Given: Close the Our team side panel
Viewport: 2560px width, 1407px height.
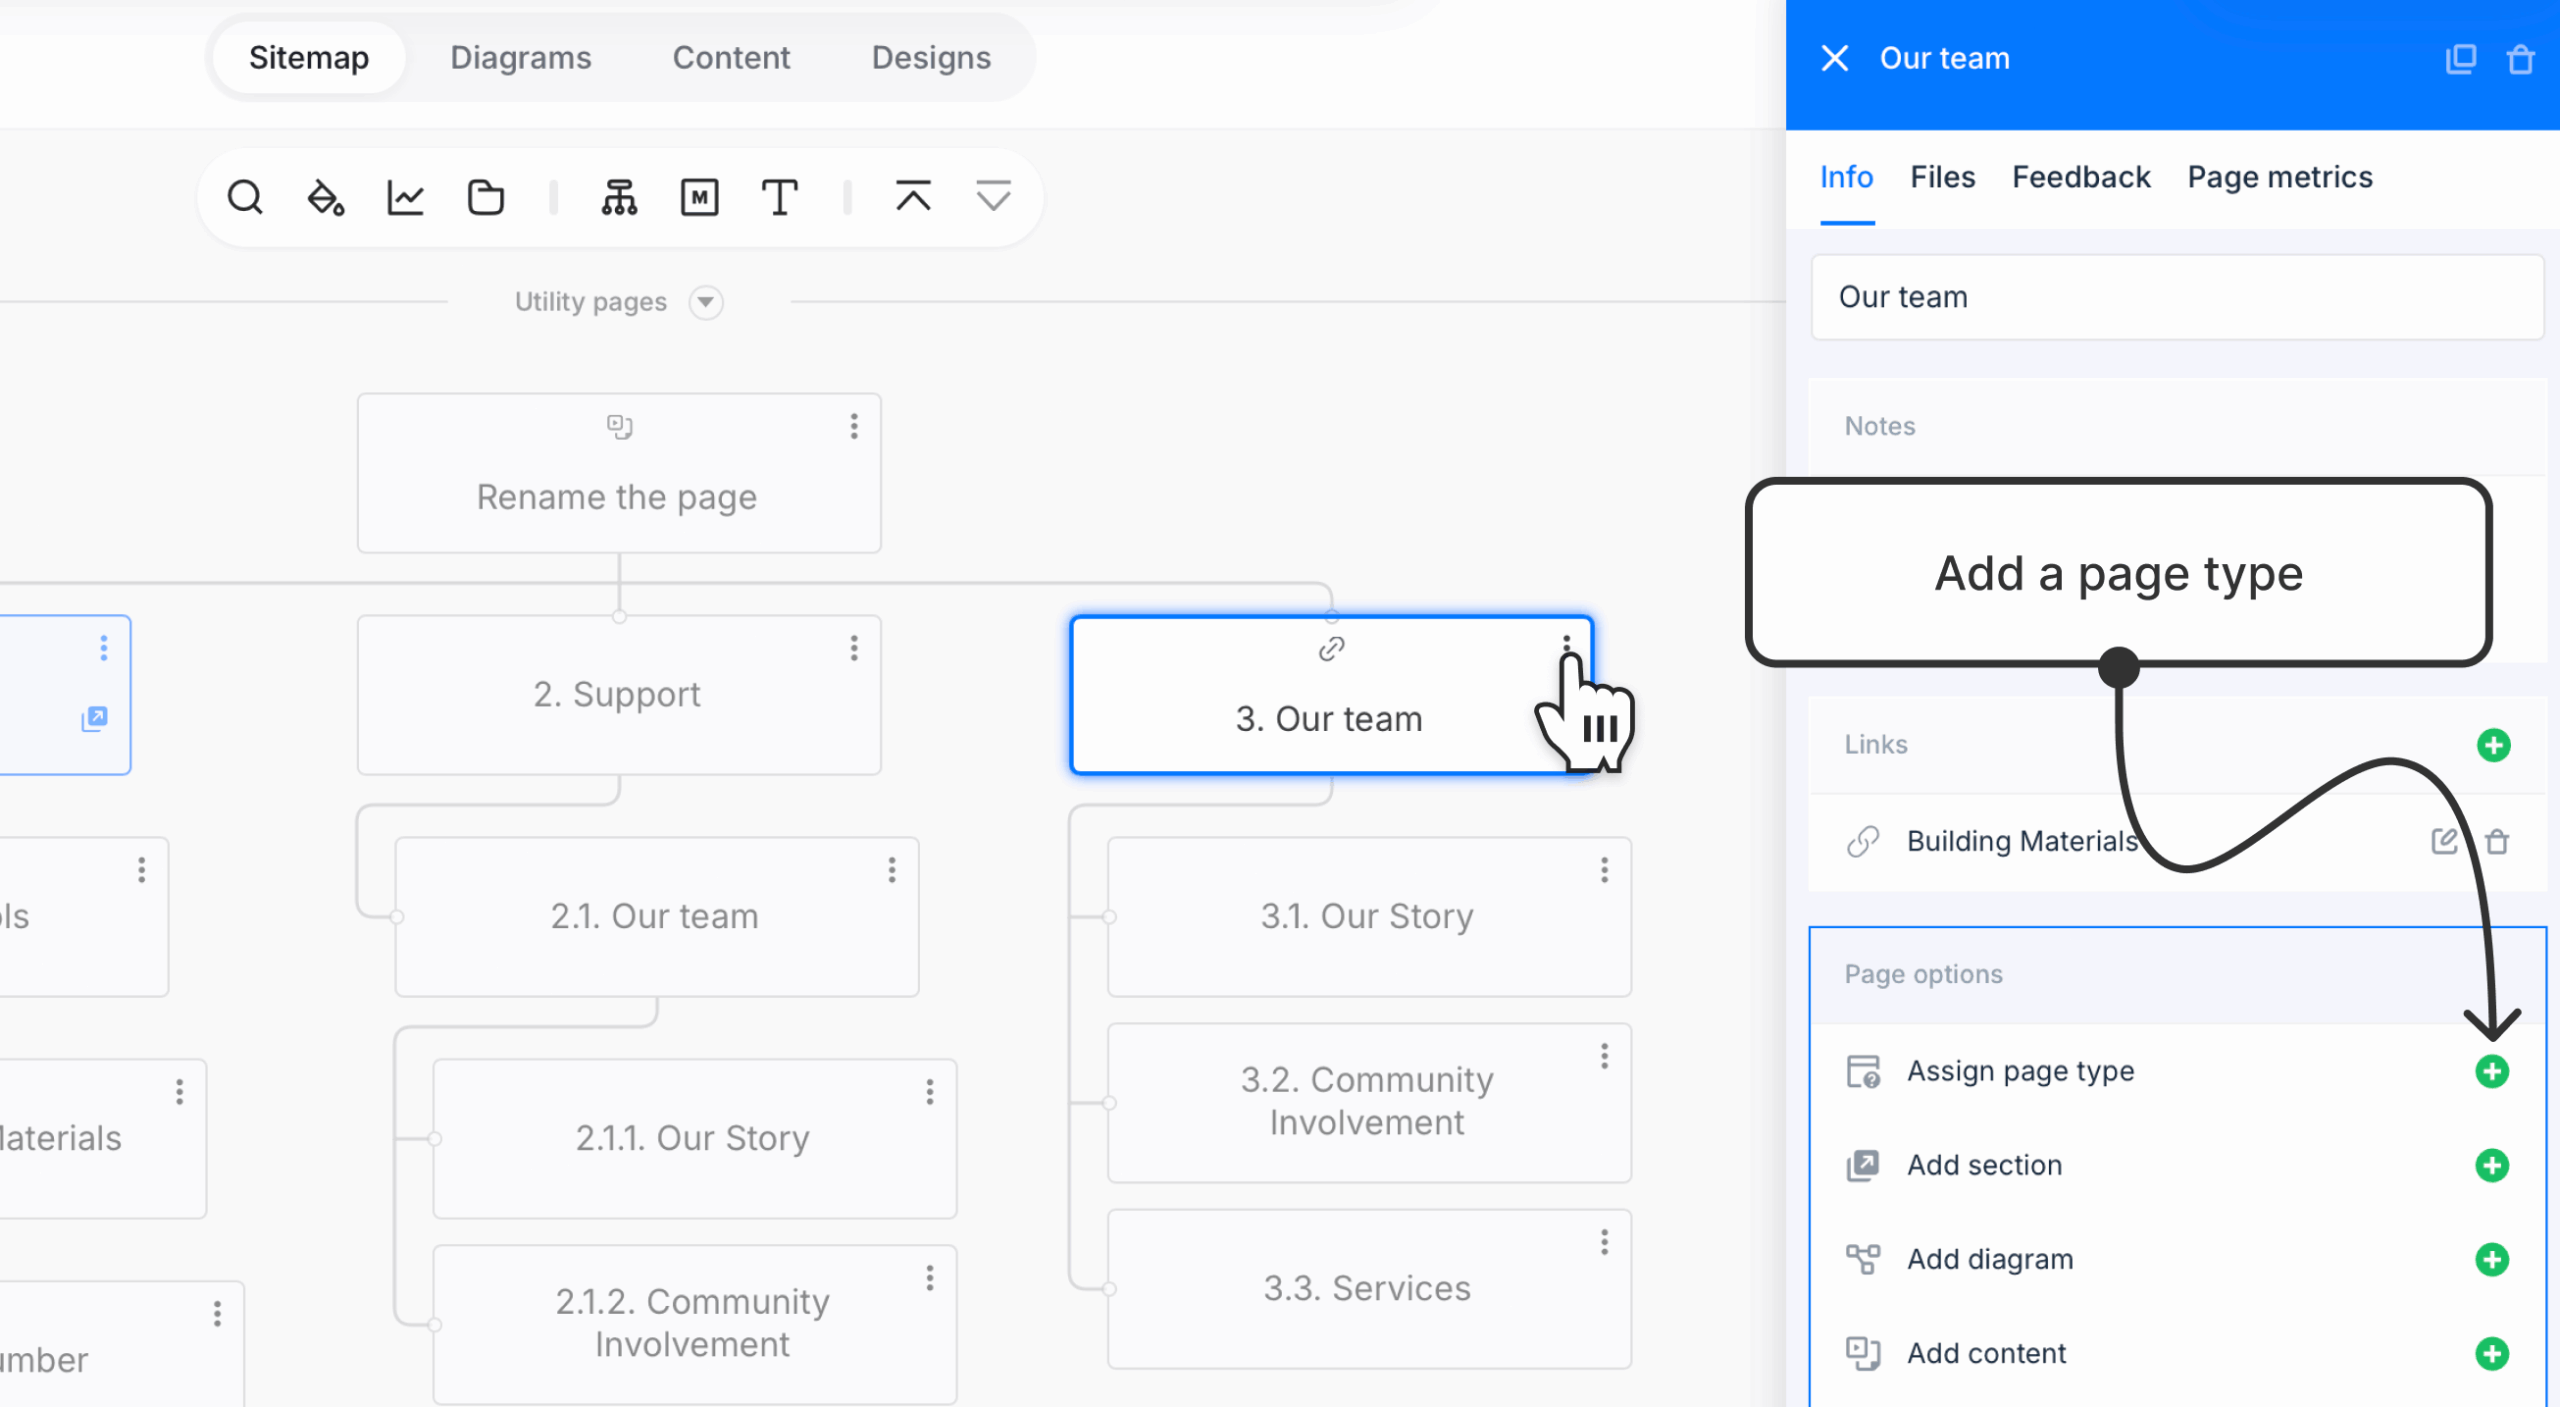Looking at the screenshot, I should click(x=1834, y=58).
